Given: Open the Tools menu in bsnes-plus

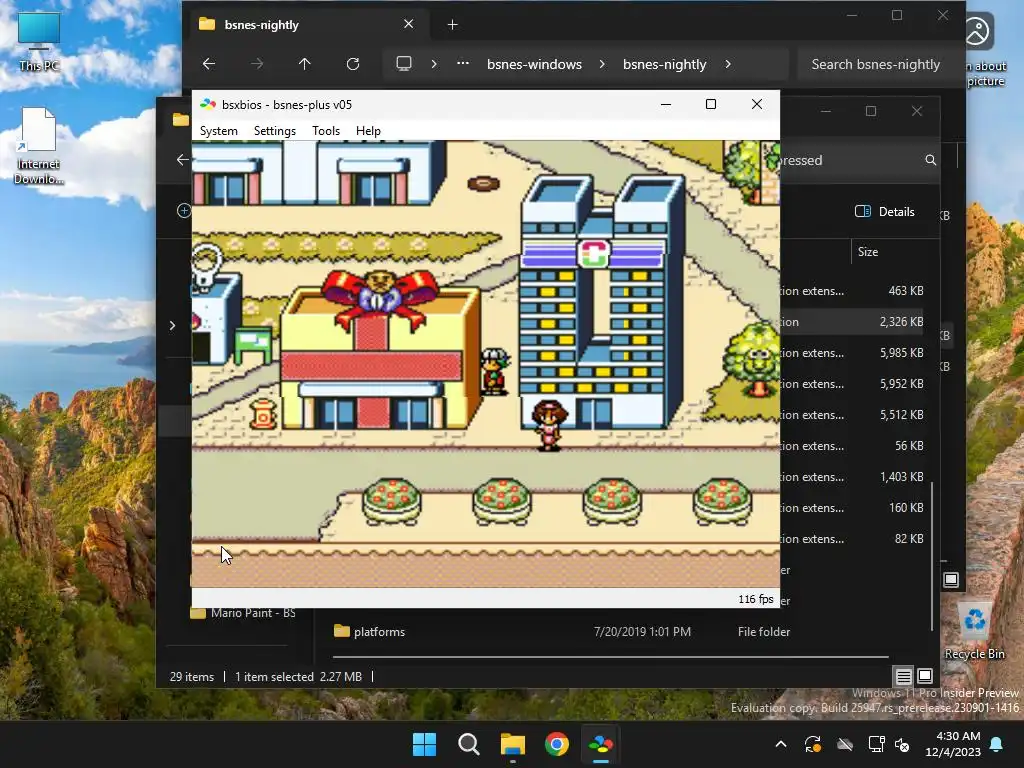Looking at the screenshot, I should pyautogui.click(x=326, y=131).
